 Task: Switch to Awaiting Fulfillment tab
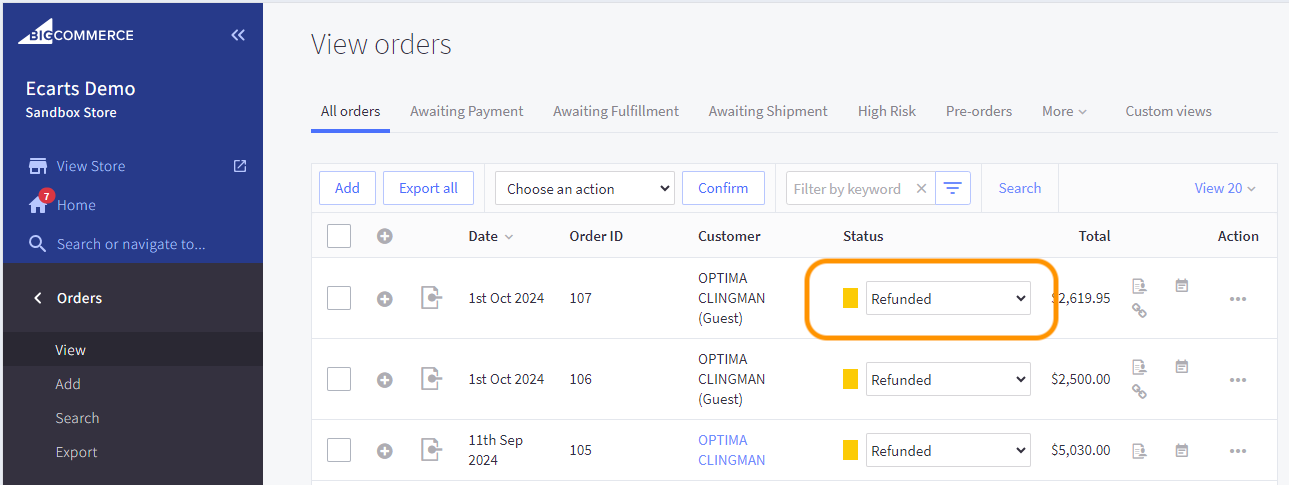pyautogui.click(x=616, y=111)
